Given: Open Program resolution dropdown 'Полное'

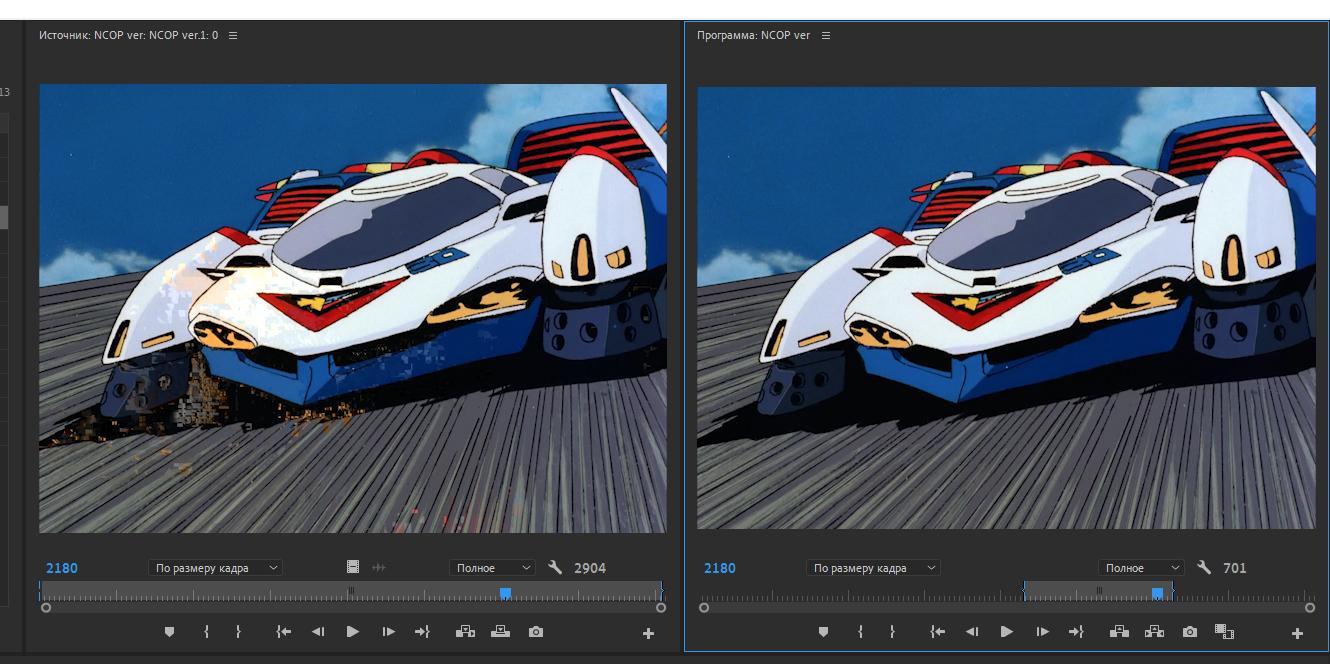Looking at the screenshot, I should [1140, 568].
